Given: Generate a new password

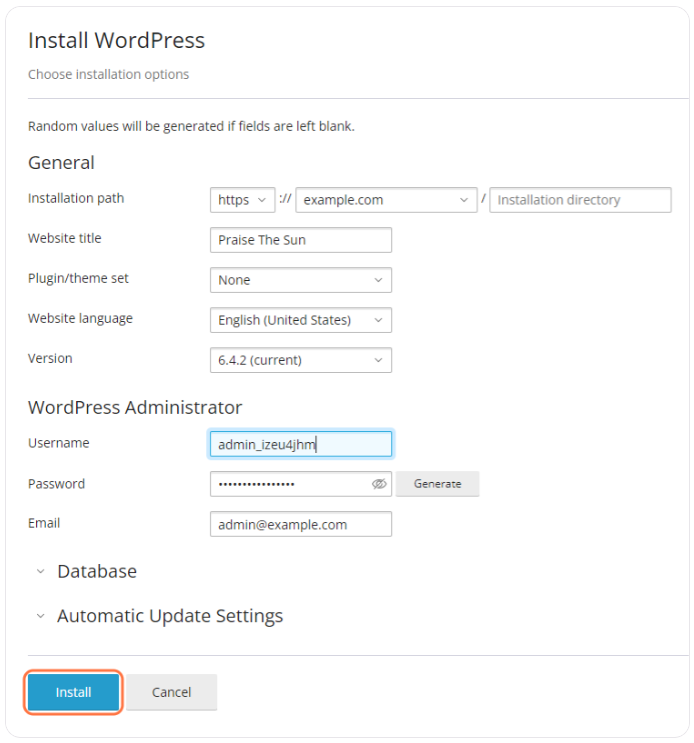Looking at the screenshot, I should (437, 484).
